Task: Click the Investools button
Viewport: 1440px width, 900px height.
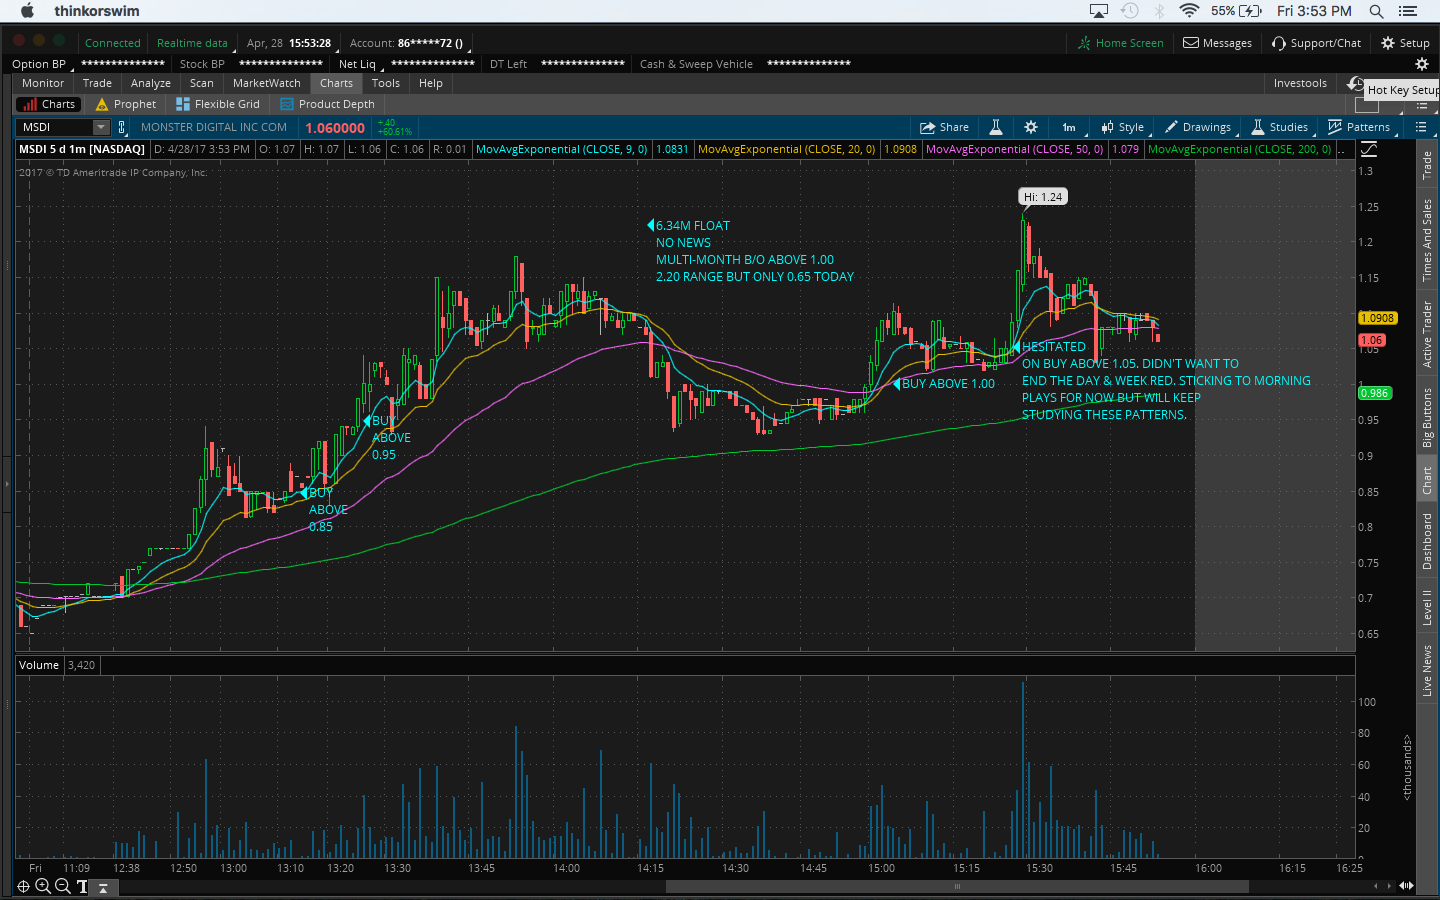Action: pyautogui.click(x=1300, y=83)
